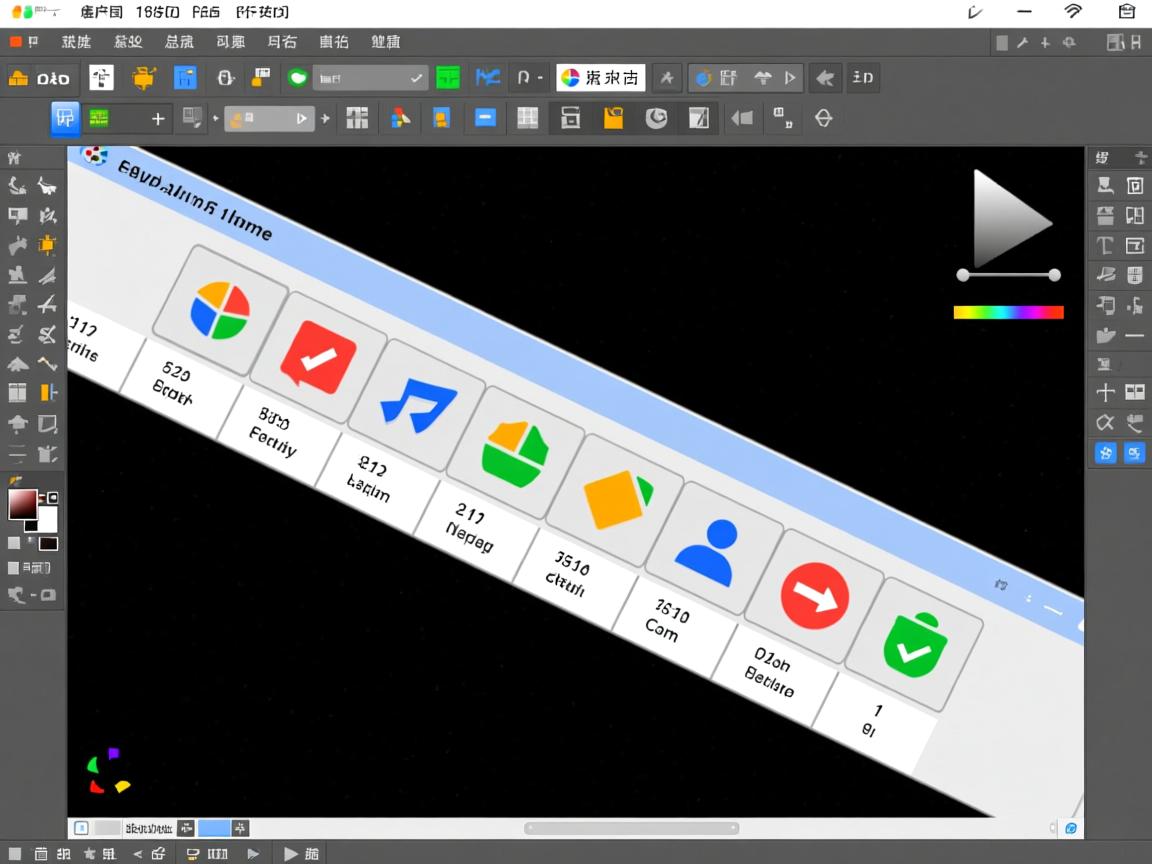Select the green shield checkmark icon
The image size is (1152, 864).
914,645
